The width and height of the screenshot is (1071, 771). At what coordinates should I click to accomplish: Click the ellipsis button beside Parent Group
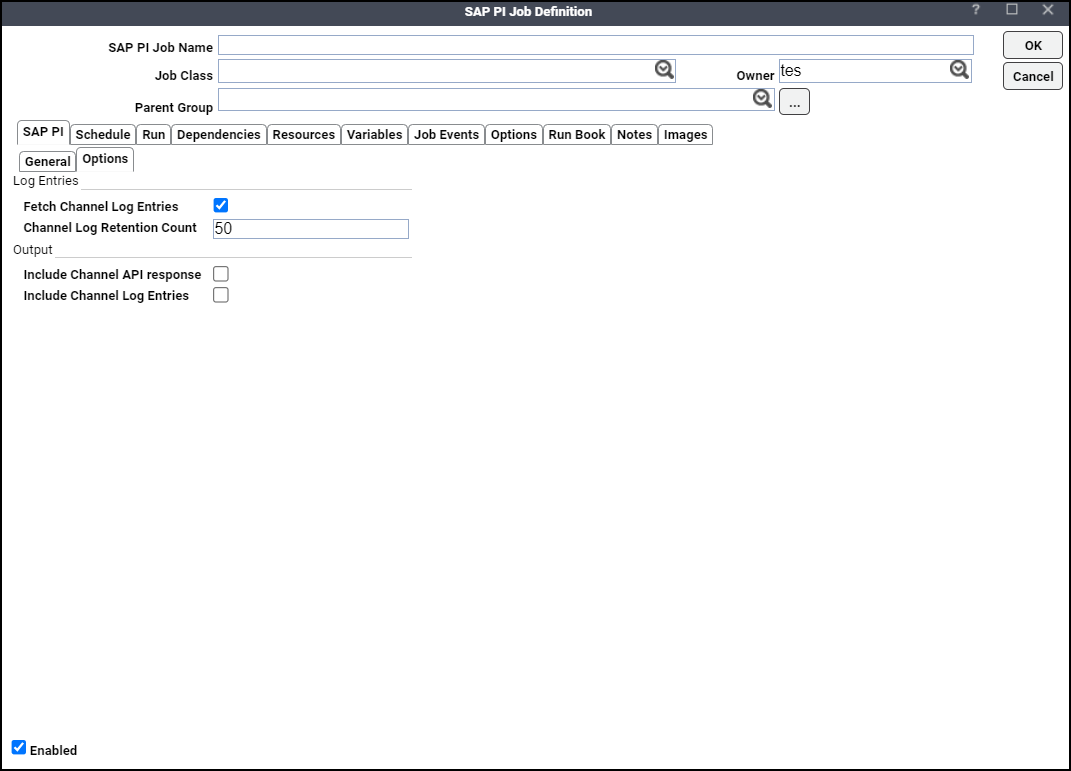(x=794, y=102)
